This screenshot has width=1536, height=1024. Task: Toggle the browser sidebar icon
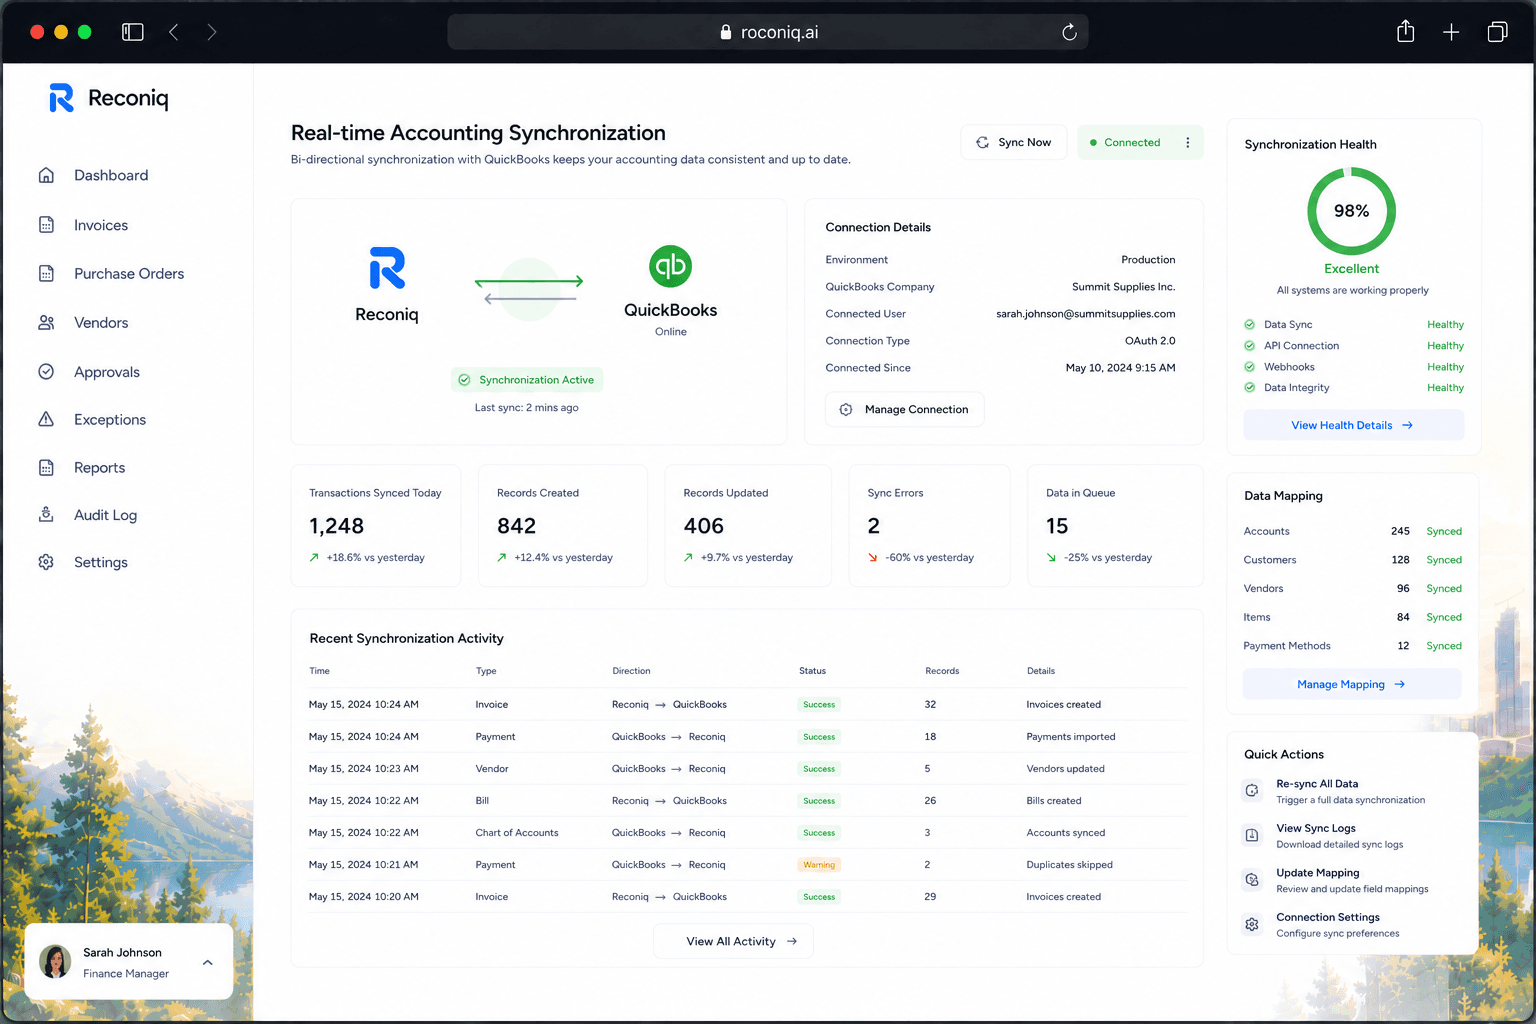132,32
